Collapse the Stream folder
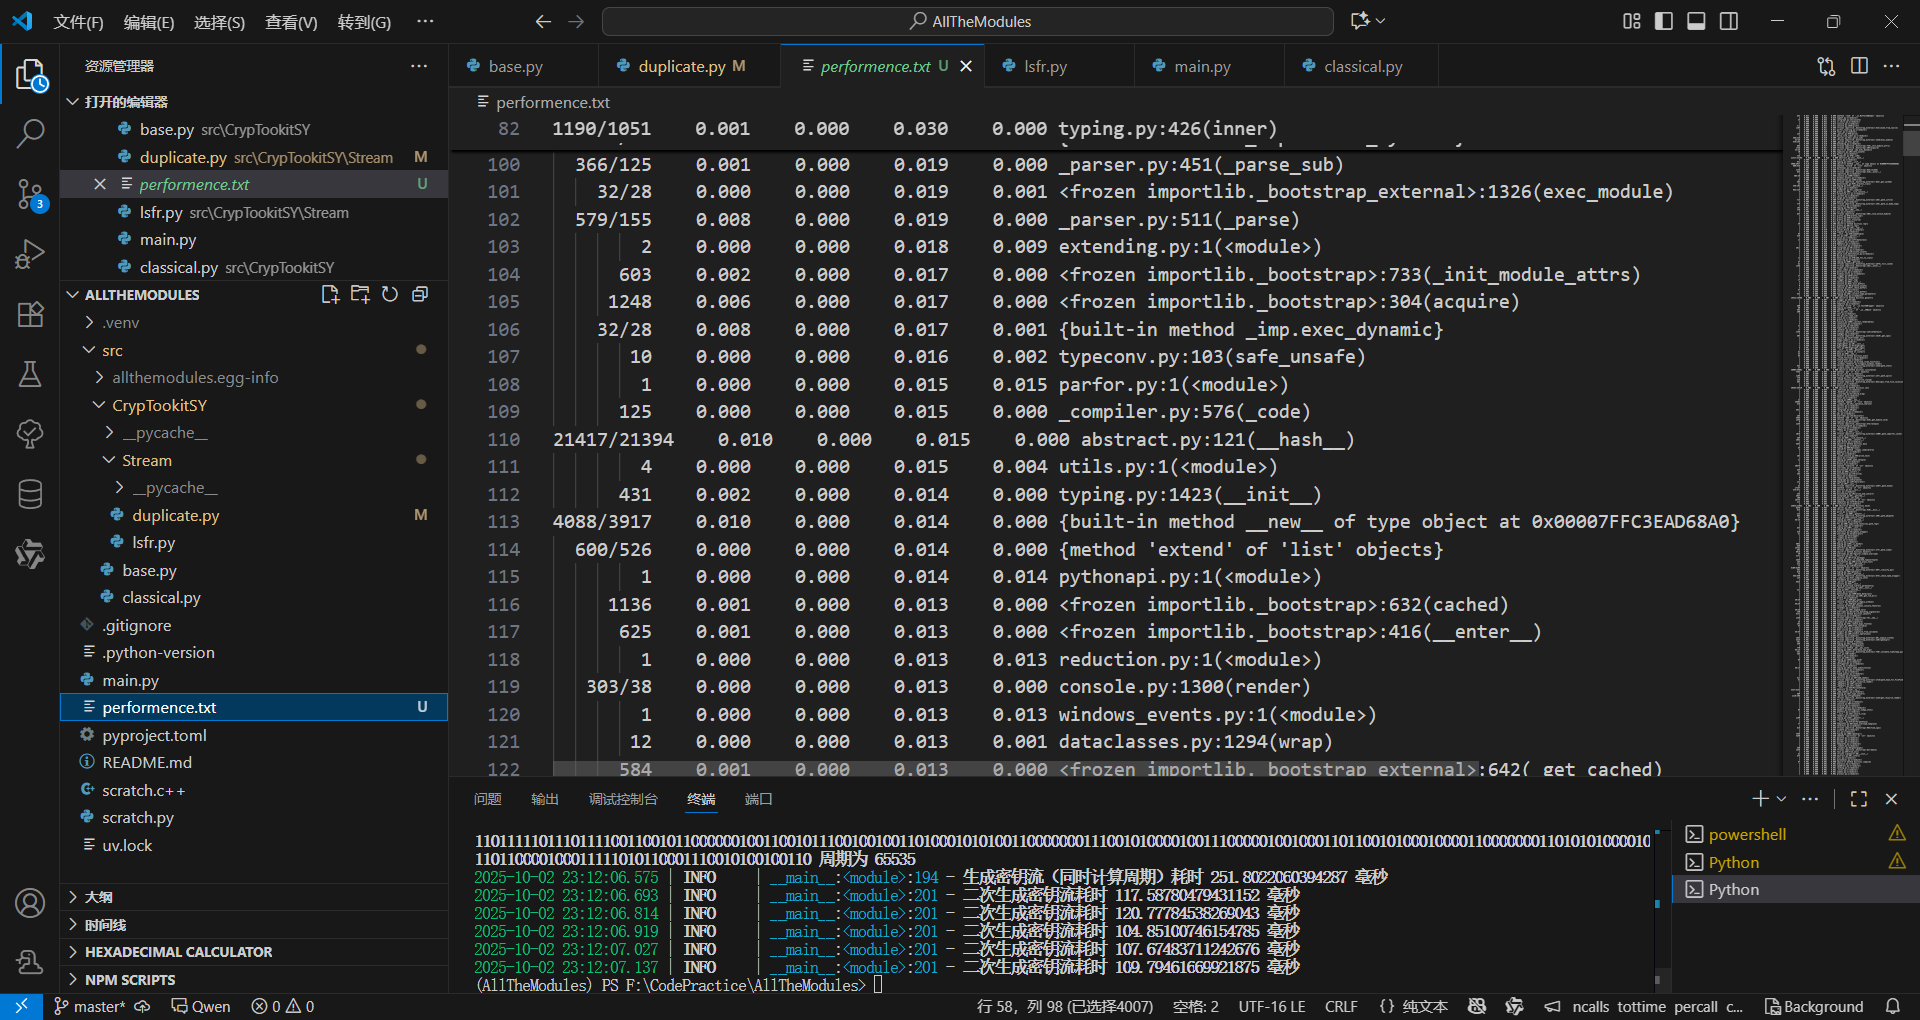Screen dimensions: 1920x1020 coord(146,460)
